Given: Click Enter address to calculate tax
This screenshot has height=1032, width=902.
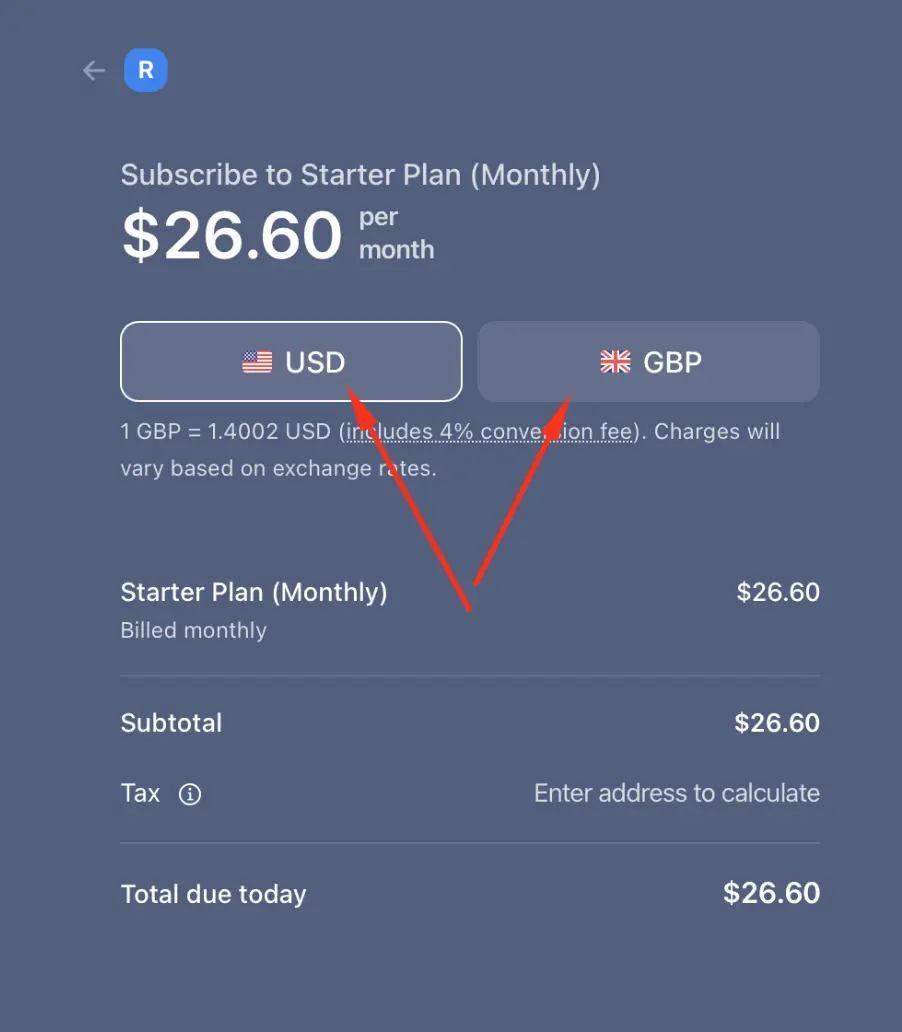Looking at the screenshot, I should (676, 793).
